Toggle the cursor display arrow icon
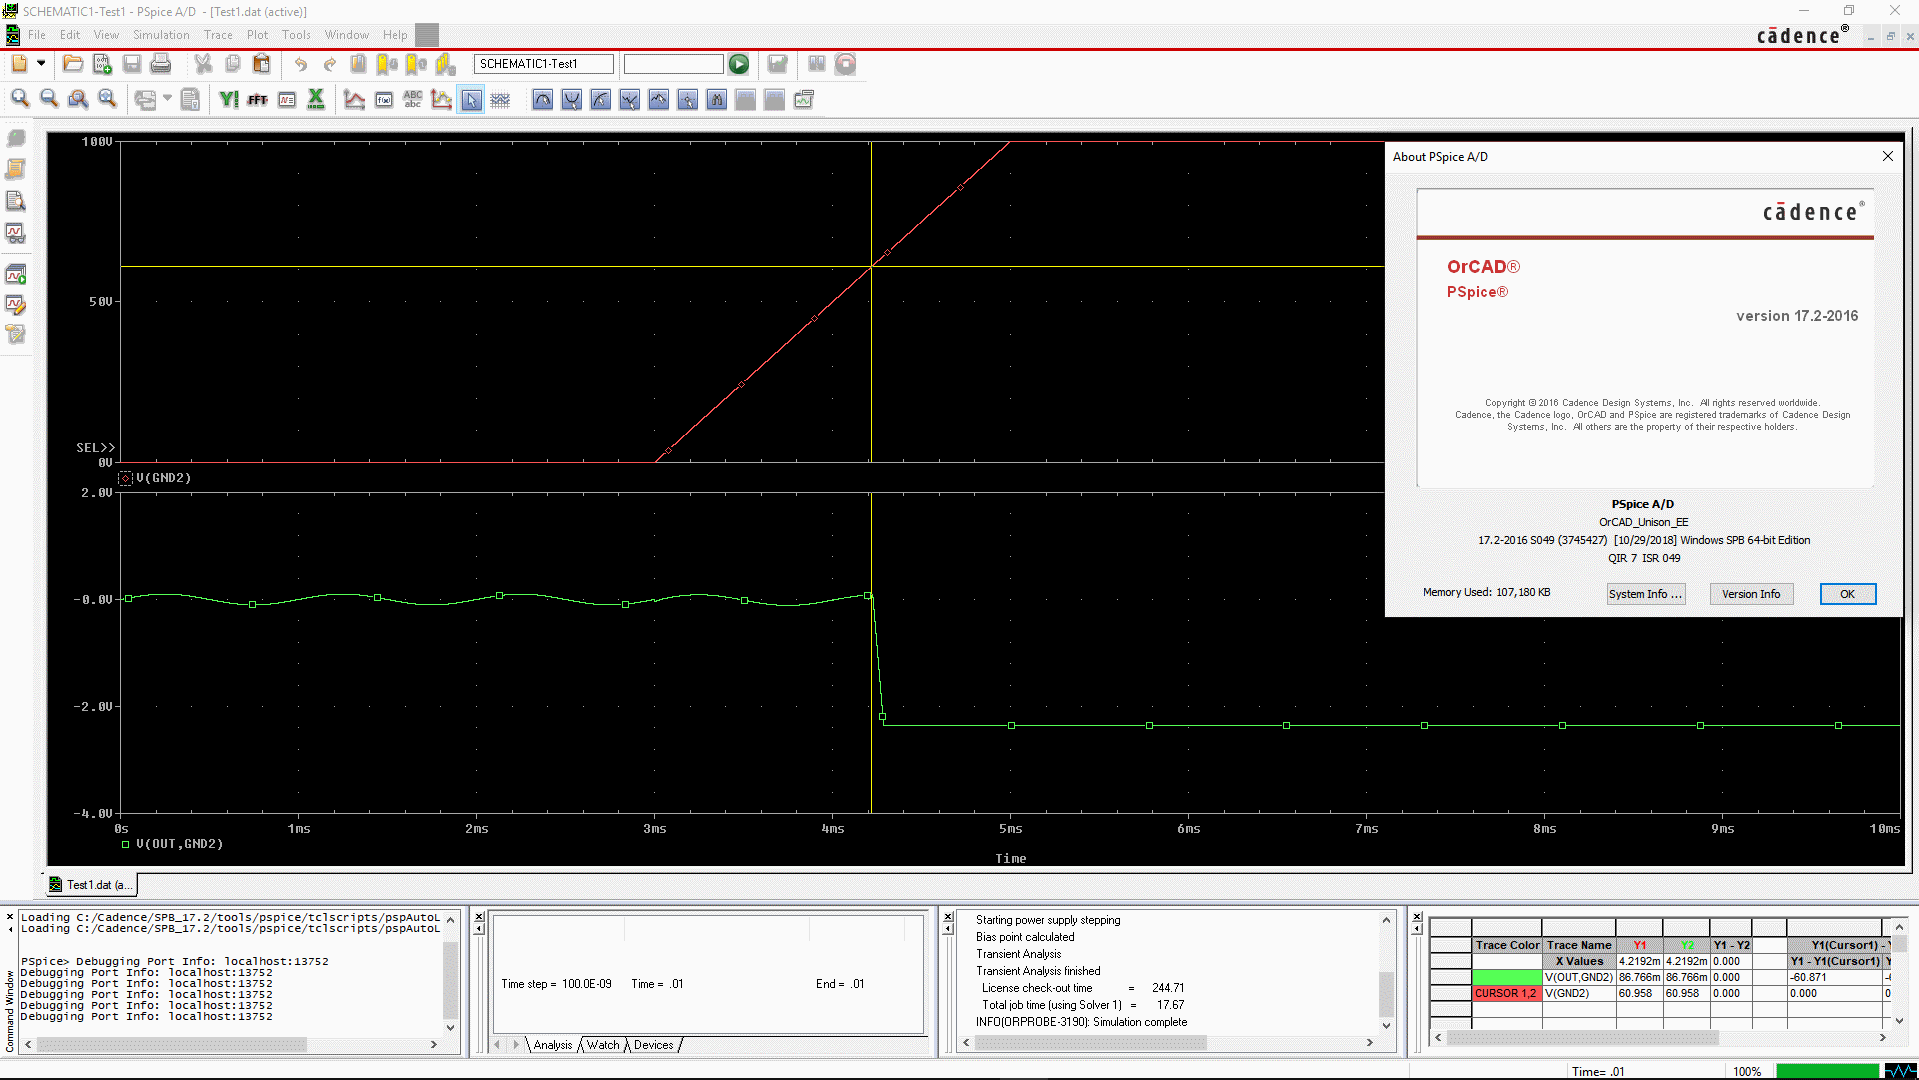The width and height of the screenshot is (1919, 1080). 471,99
